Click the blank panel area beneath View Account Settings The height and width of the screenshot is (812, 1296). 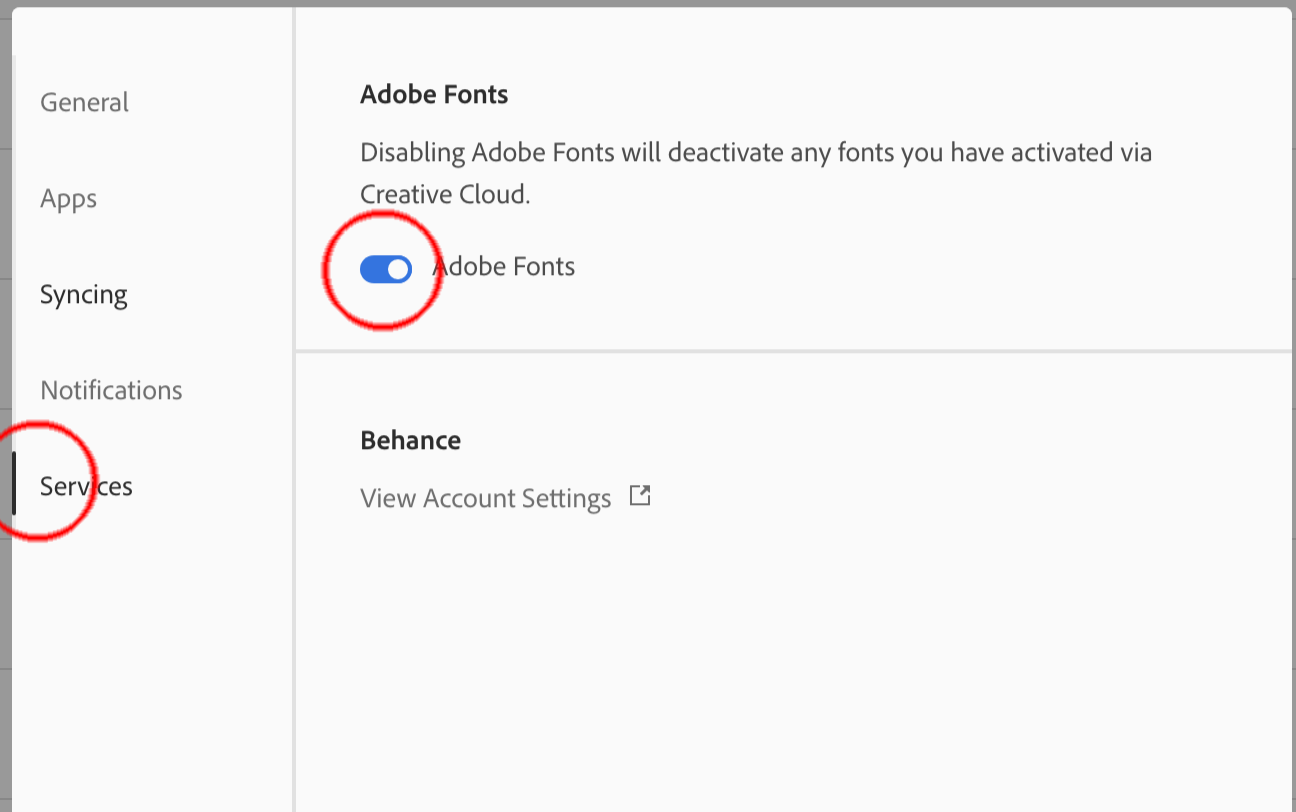point(790,660)
